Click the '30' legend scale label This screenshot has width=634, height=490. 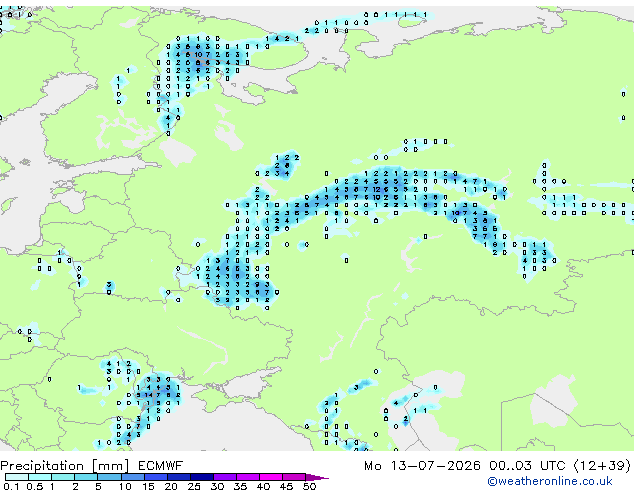click(x=218, y=486)
